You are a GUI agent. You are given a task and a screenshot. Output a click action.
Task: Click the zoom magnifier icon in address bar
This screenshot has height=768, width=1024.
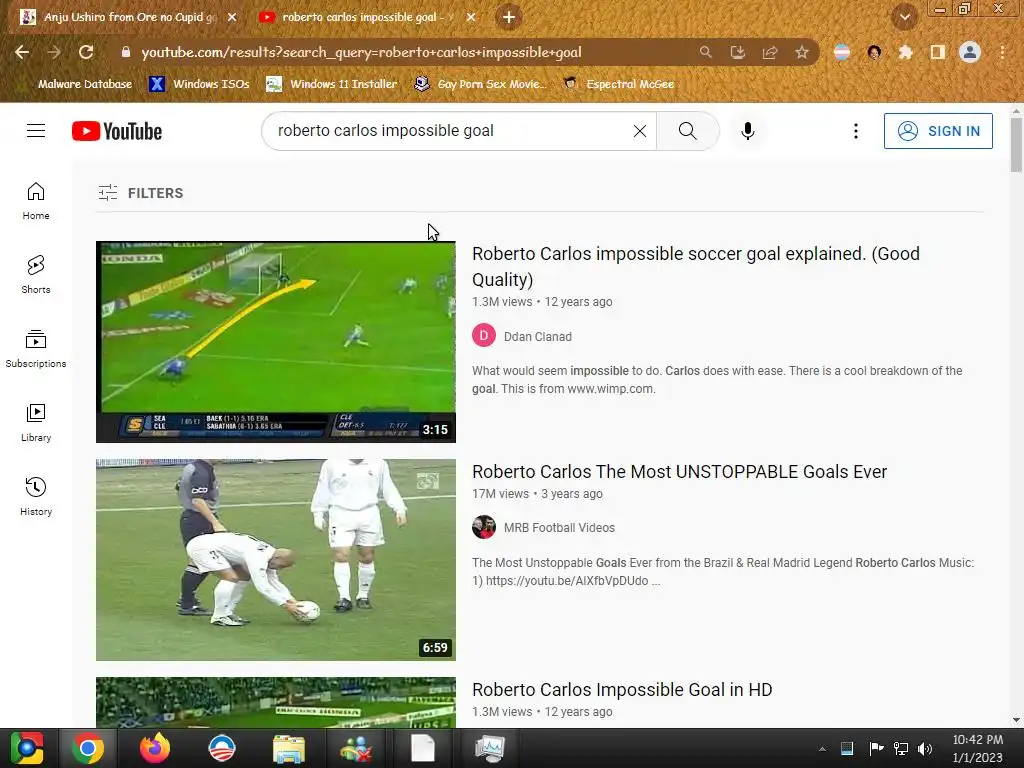[x=705, y=52]
